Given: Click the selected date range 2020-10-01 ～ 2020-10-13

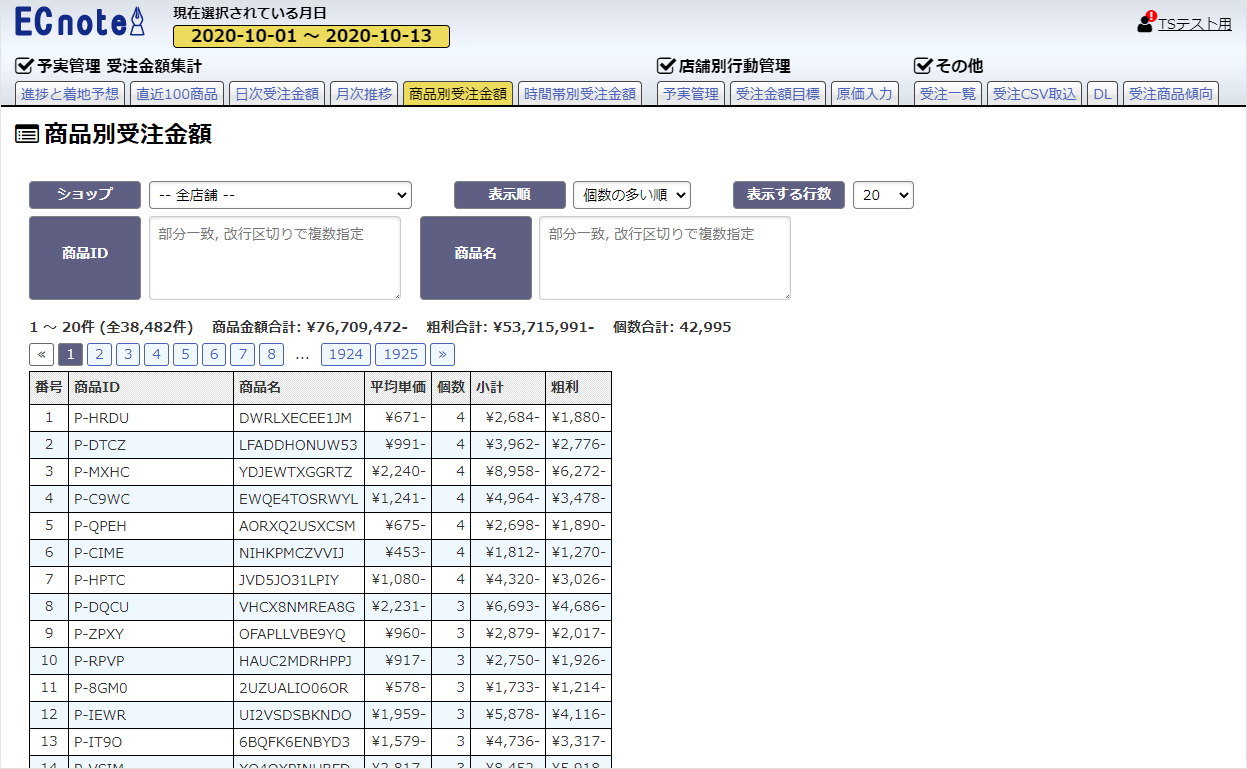Looking at the screenshot, I should click(x=311, y=36).
